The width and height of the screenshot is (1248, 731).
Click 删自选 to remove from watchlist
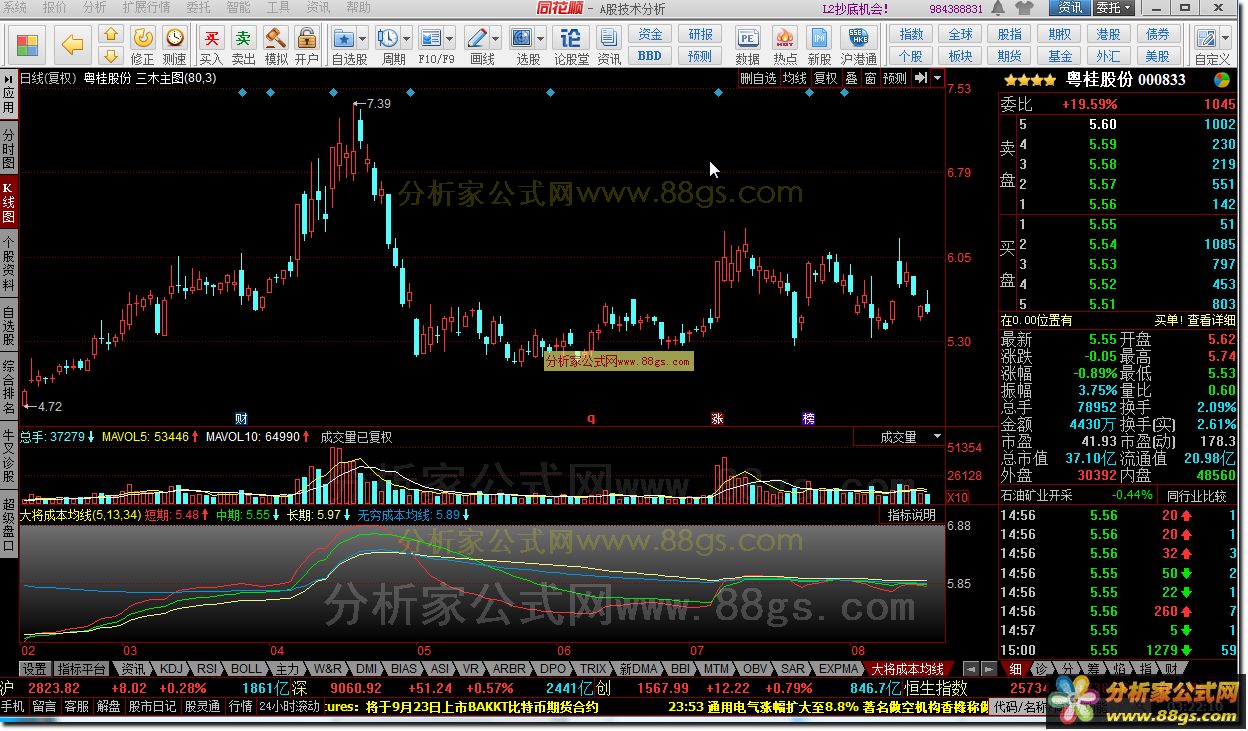coord(758,78)
